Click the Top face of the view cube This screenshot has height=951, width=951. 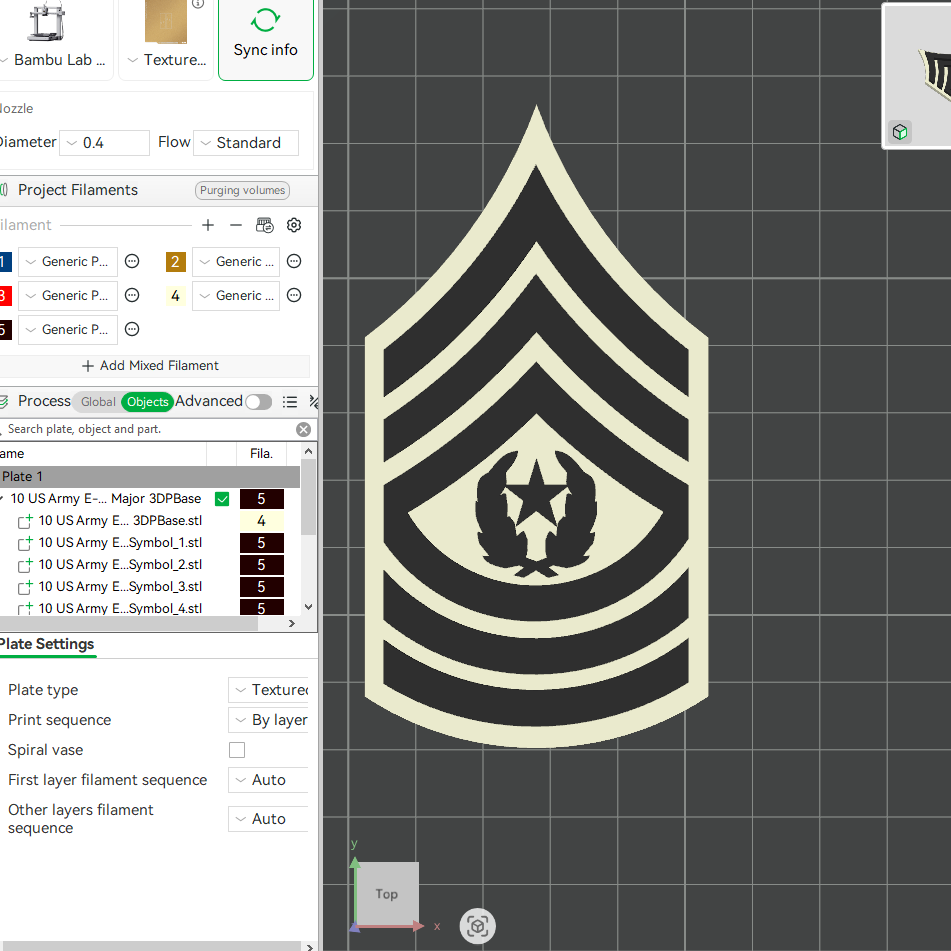(387, 894)
